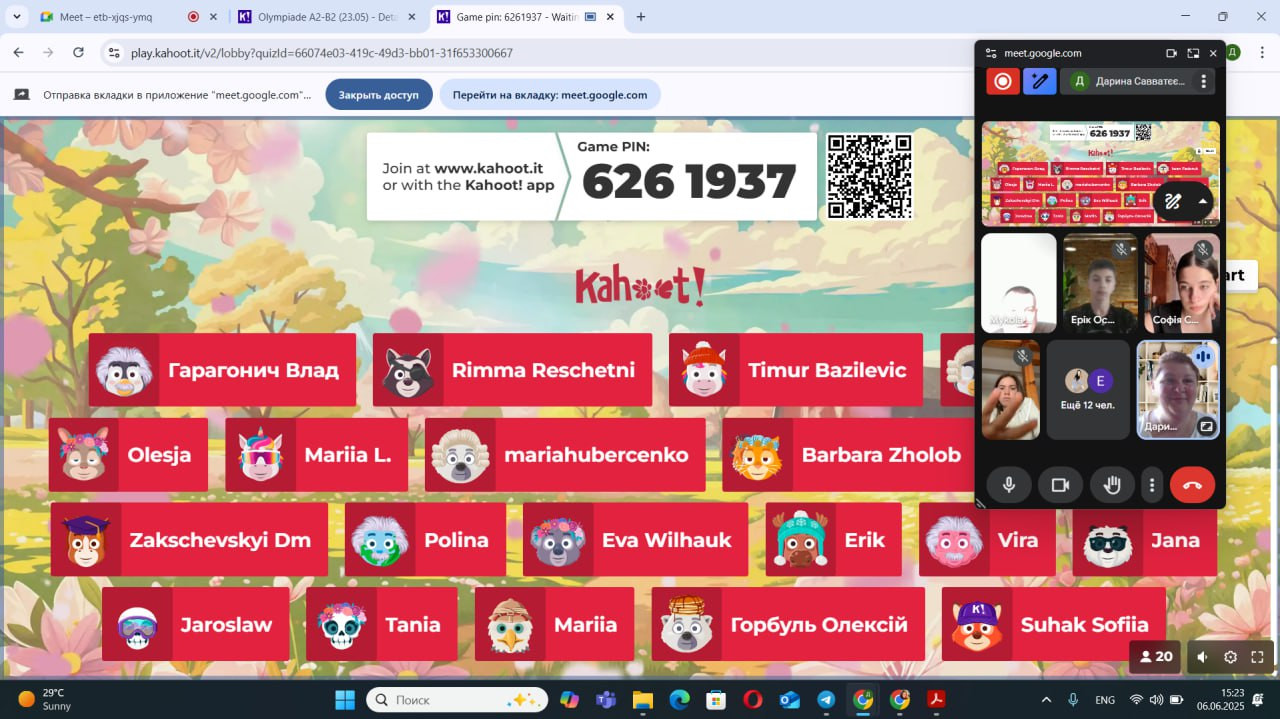Select the Game pin: 6261937 tab

(x=526, y=17)
